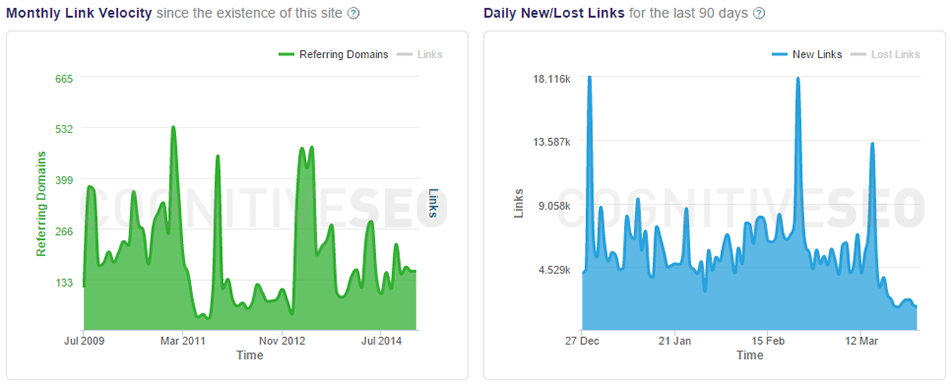Click the 4.529k y-axis value
Viewport: 950px width, 385px height.
point(555,270)
